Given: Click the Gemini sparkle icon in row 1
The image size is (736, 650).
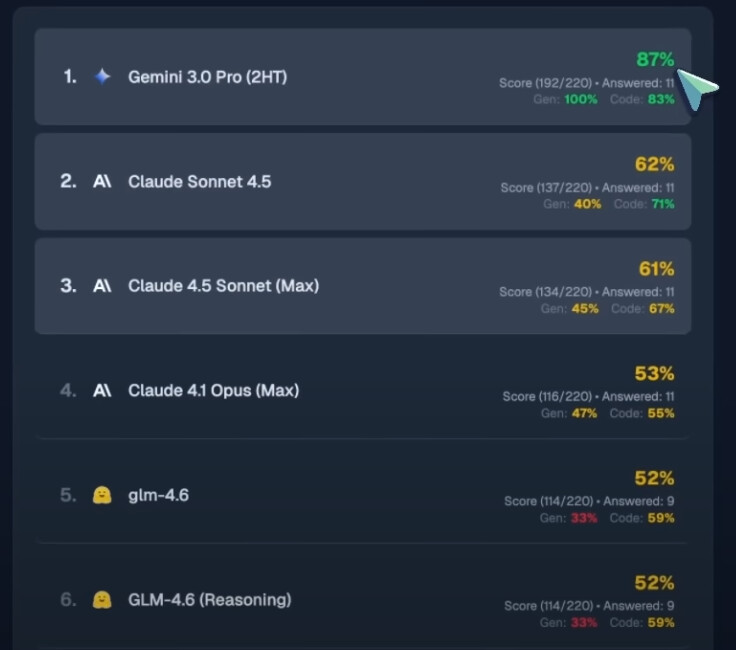Looking at the screenshot, I should click(x=102, y=76).
